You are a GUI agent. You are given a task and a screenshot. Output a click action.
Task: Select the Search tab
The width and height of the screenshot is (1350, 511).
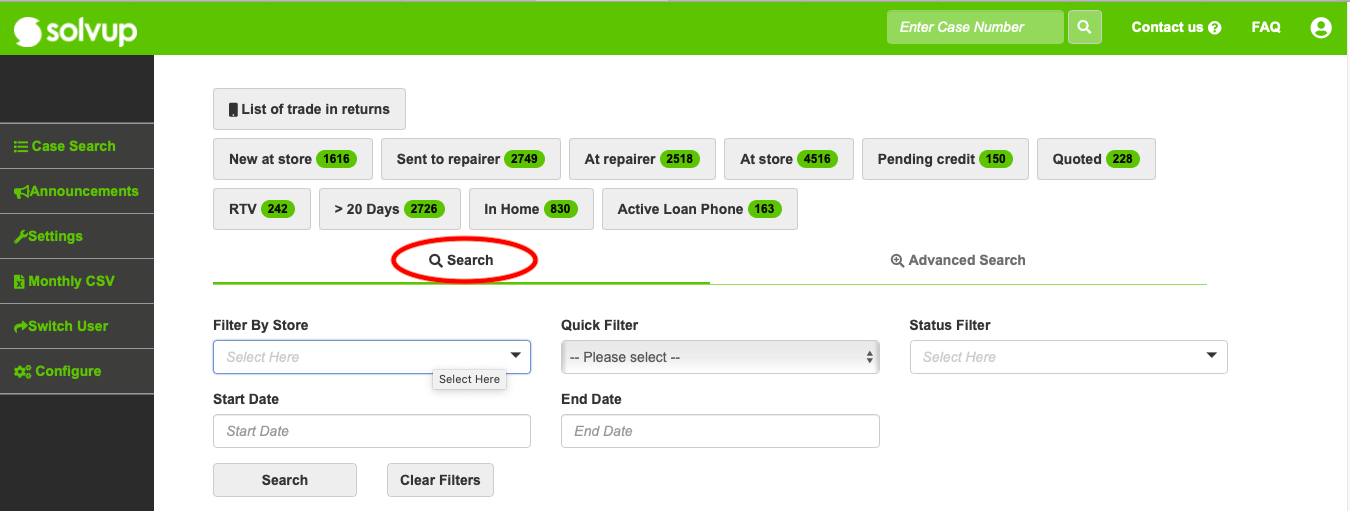461,260
